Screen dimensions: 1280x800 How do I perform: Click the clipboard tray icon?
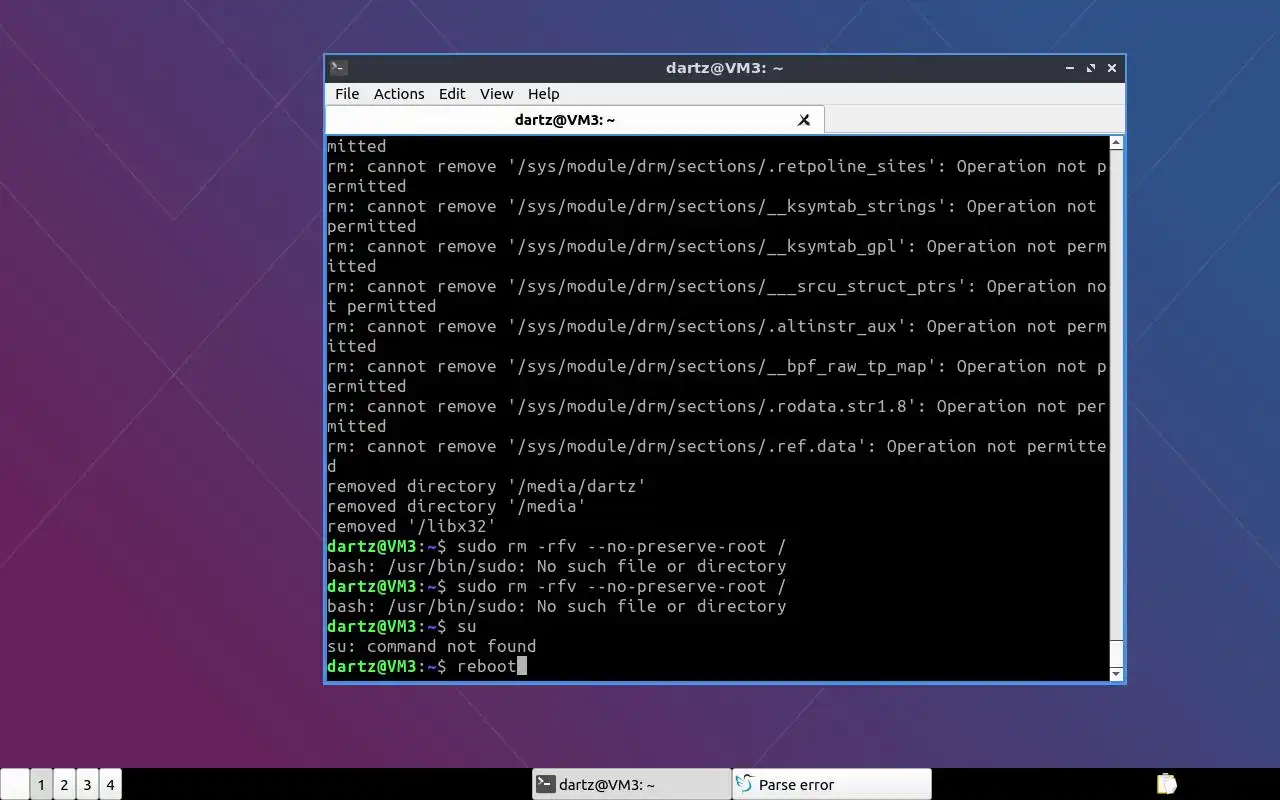coord(1166,784)
